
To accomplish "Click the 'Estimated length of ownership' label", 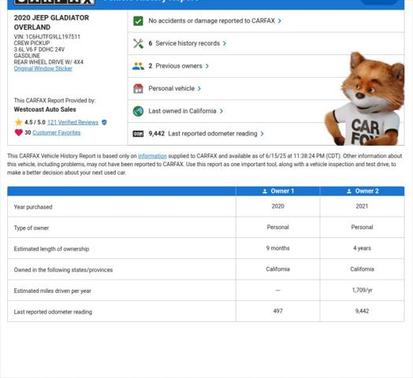I will pyautogui.click(x=51, y=249).
